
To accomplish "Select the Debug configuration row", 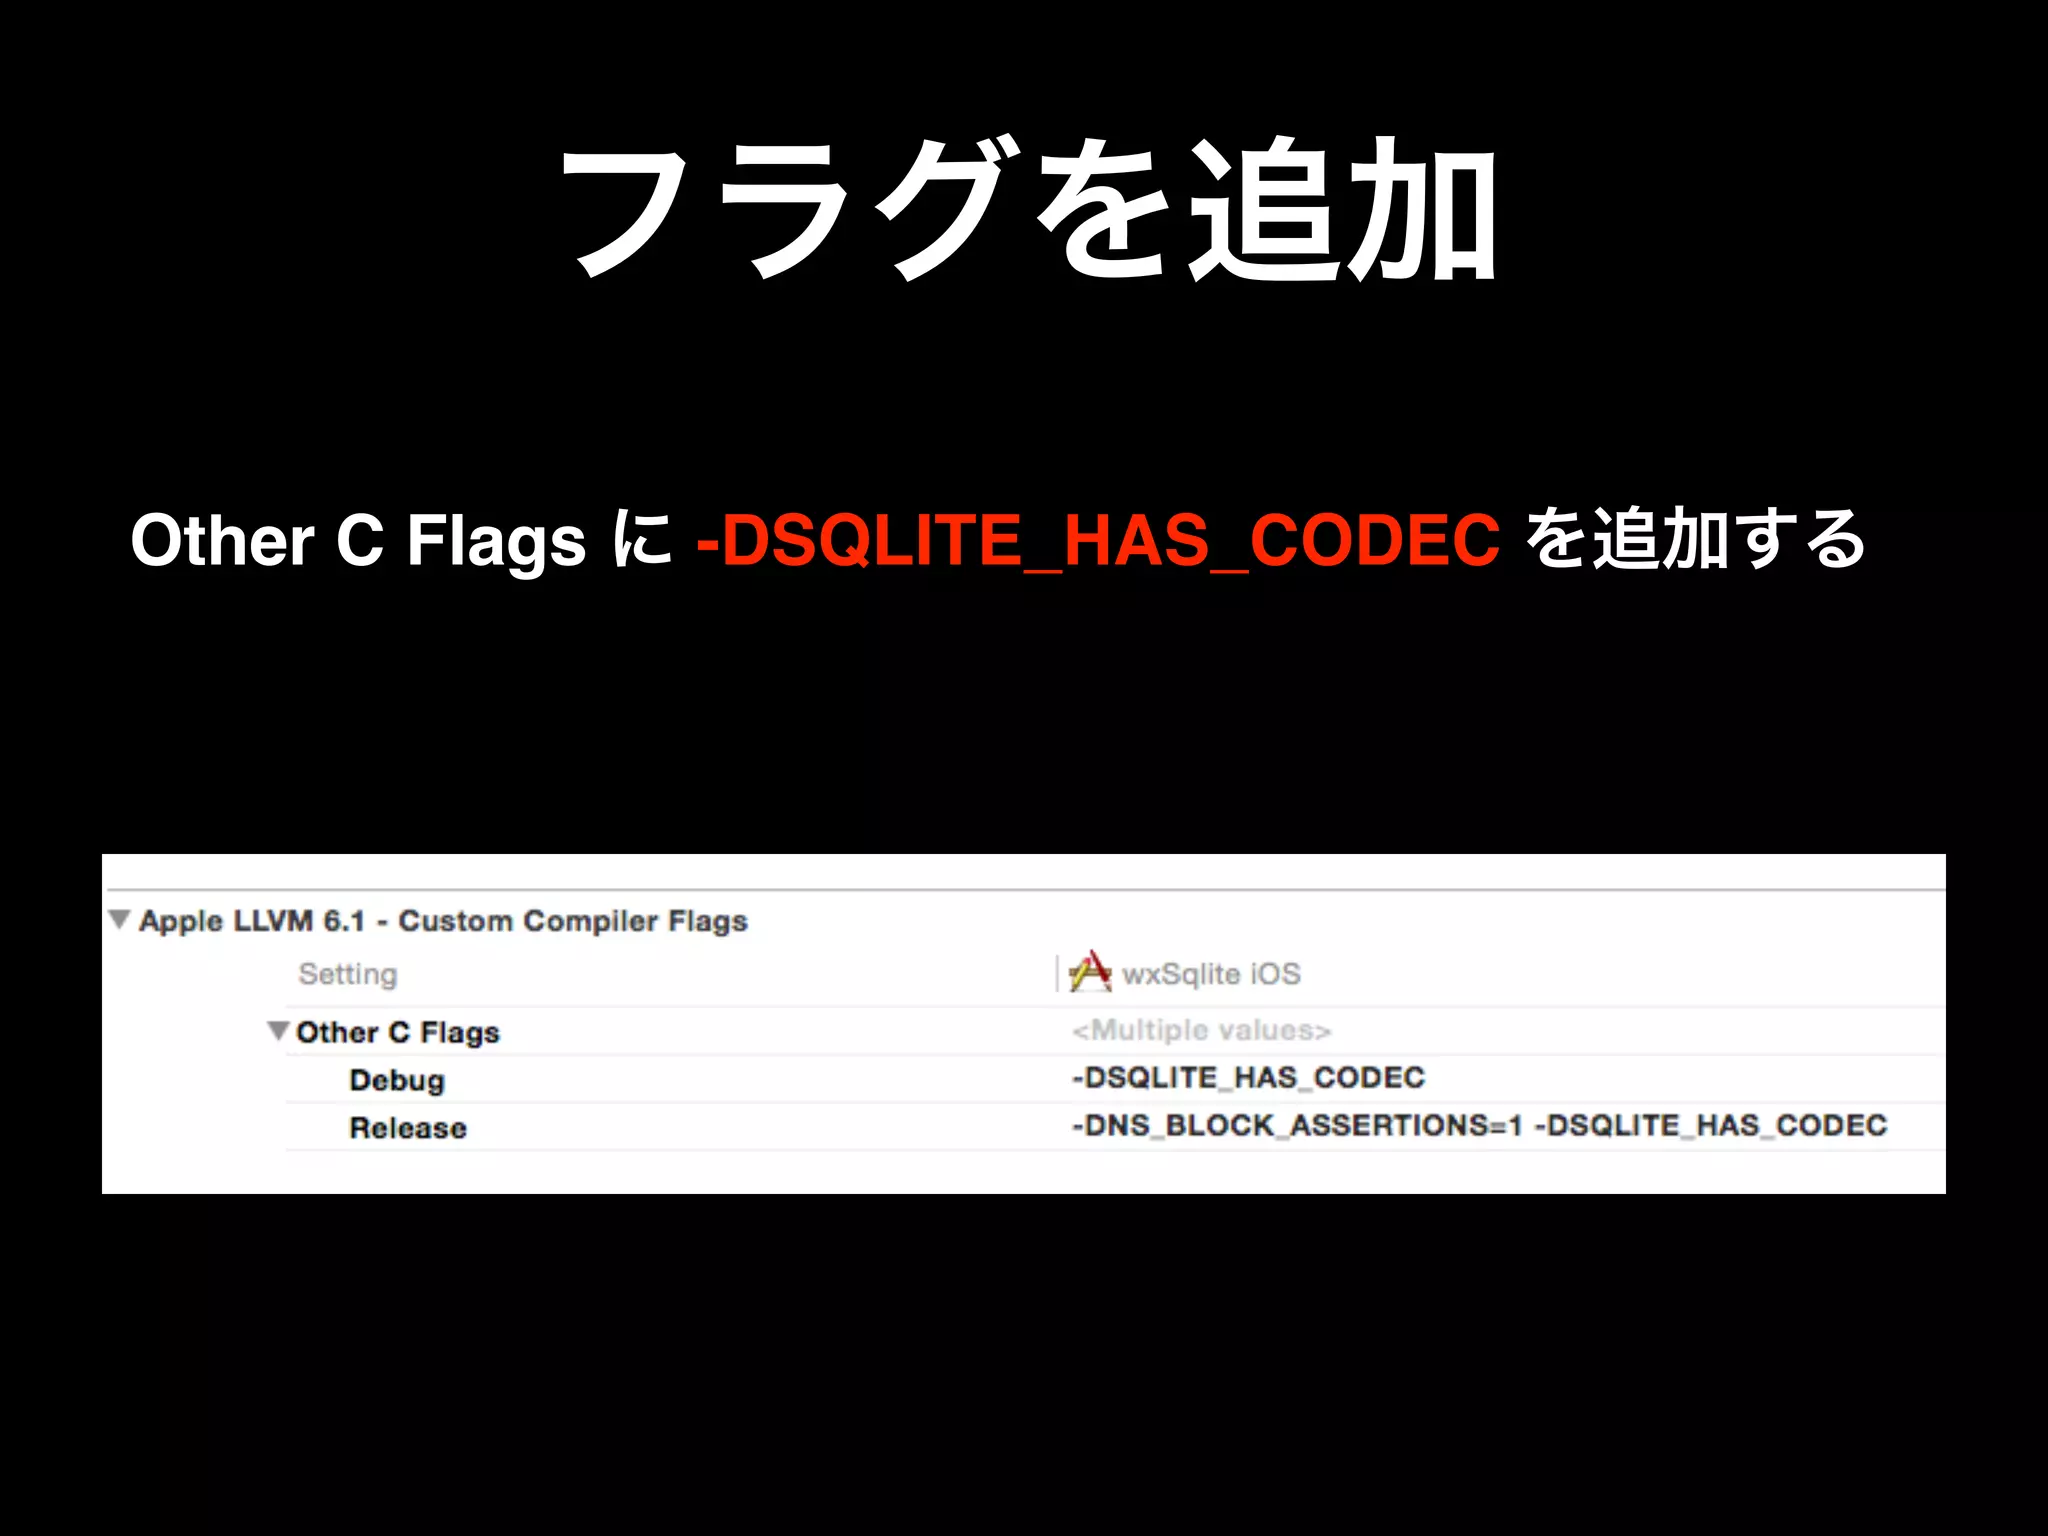I will pos(1115,1079).
